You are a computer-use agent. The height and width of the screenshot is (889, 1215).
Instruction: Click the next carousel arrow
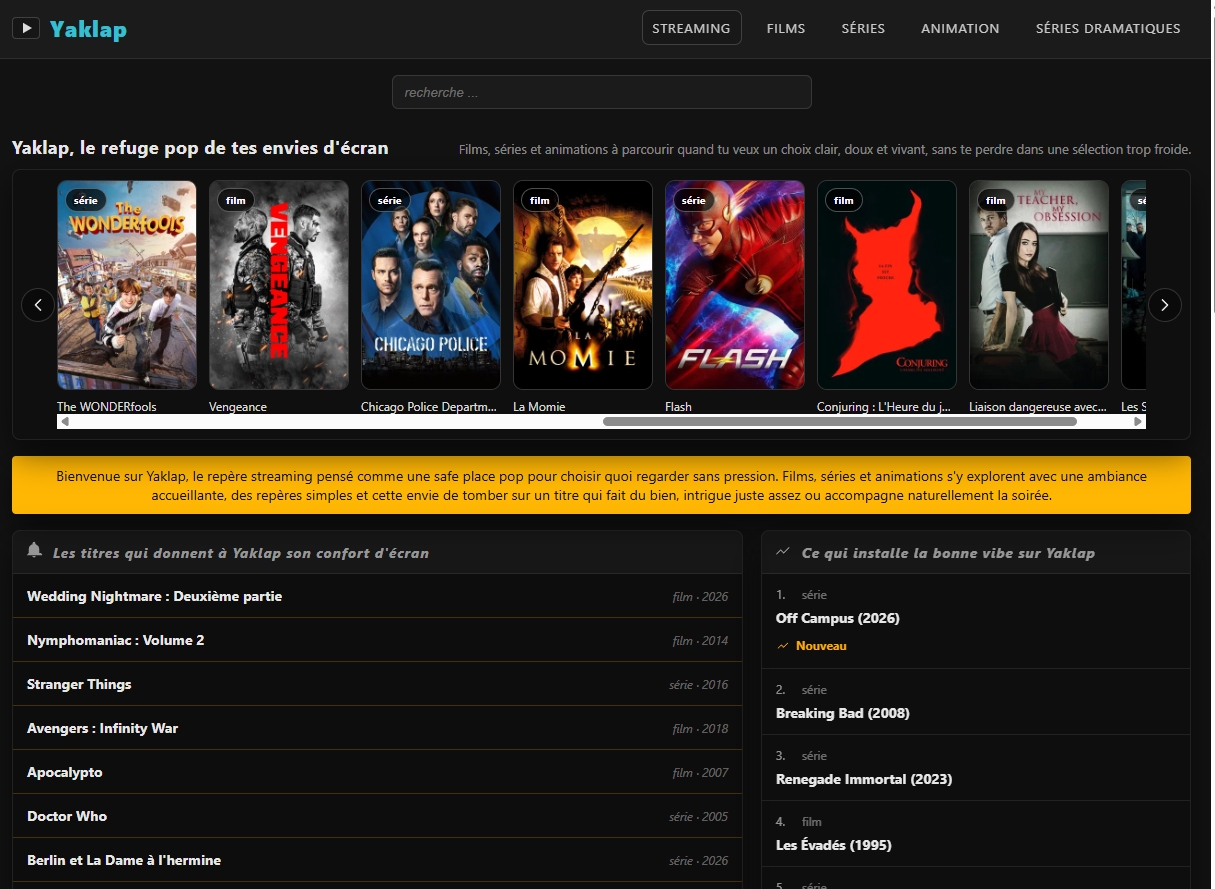click(1165, 305)
